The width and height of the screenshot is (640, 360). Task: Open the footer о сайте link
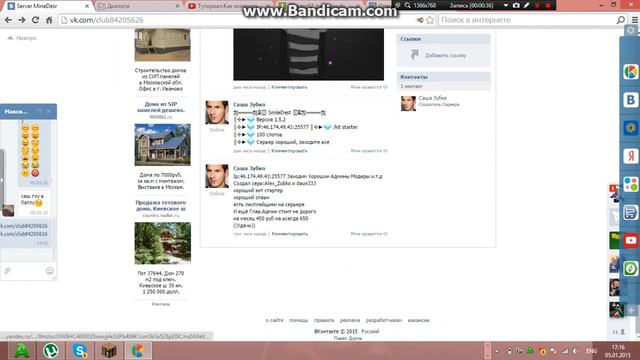tap(274, 320)
